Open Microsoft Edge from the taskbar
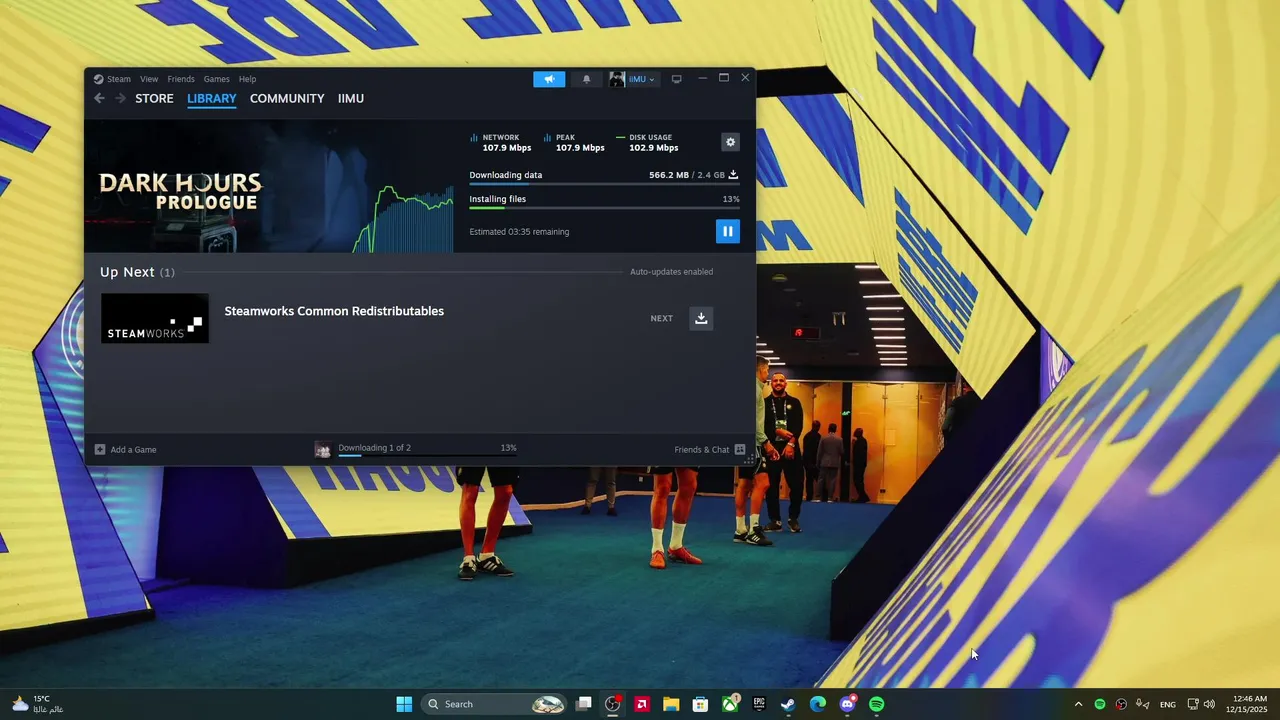This screenshot has height=720, width=1280. (x=818, y=704)
